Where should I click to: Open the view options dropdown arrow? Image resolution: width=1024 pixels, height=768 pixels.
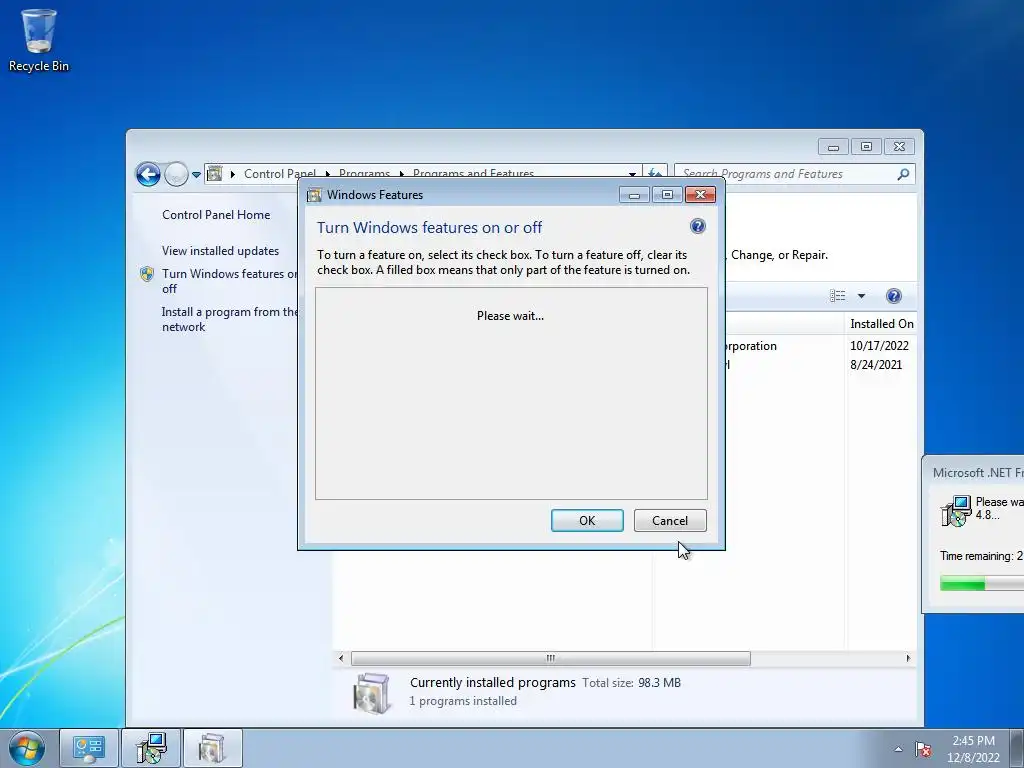861,296
